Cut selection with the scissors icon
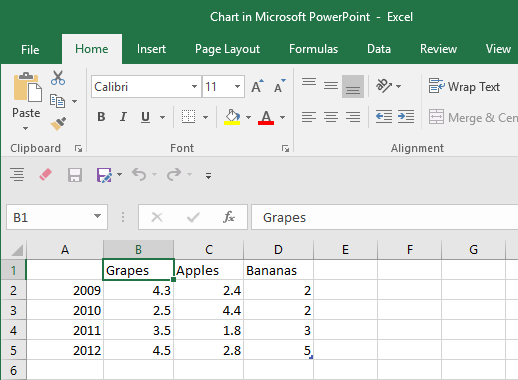Image resolution: width=518 pixels, height=380 pixels. [58, 78]
